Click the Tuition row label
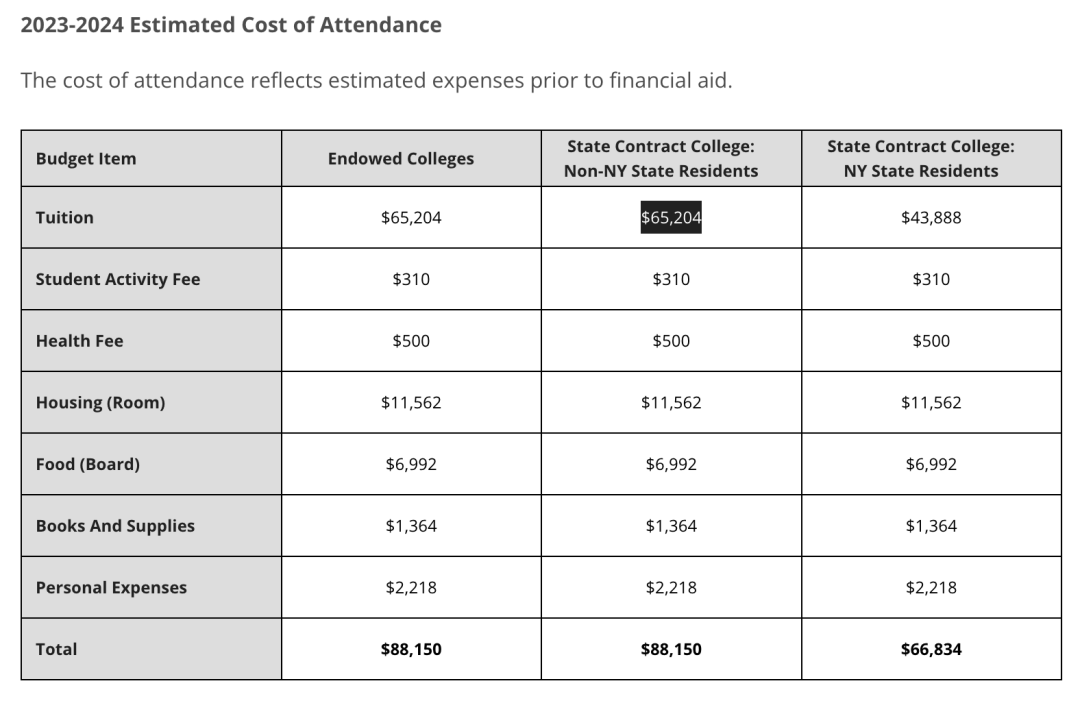 click(65, 218)
